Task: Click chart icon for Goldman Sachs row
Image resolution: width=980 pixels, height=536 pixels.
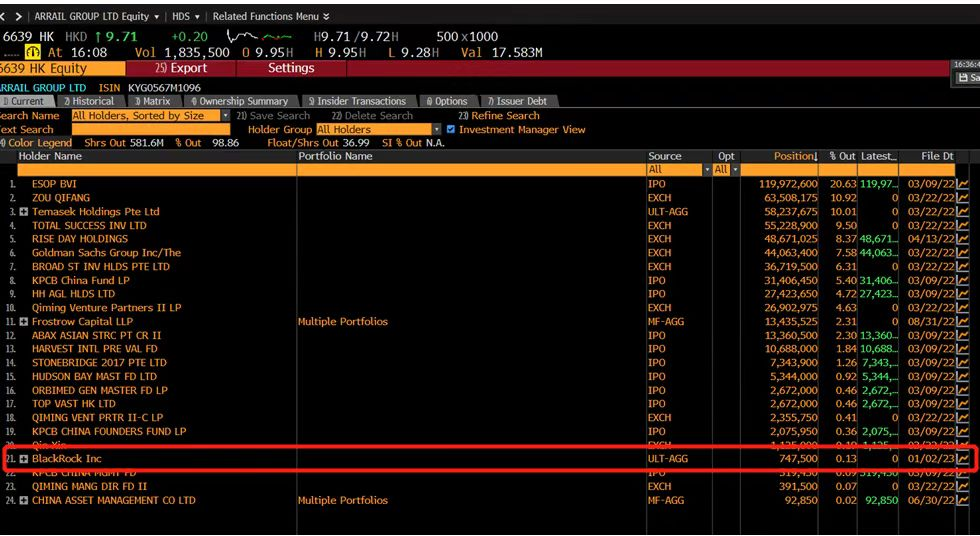Action: pyautogui.click(x=963, y=253)
